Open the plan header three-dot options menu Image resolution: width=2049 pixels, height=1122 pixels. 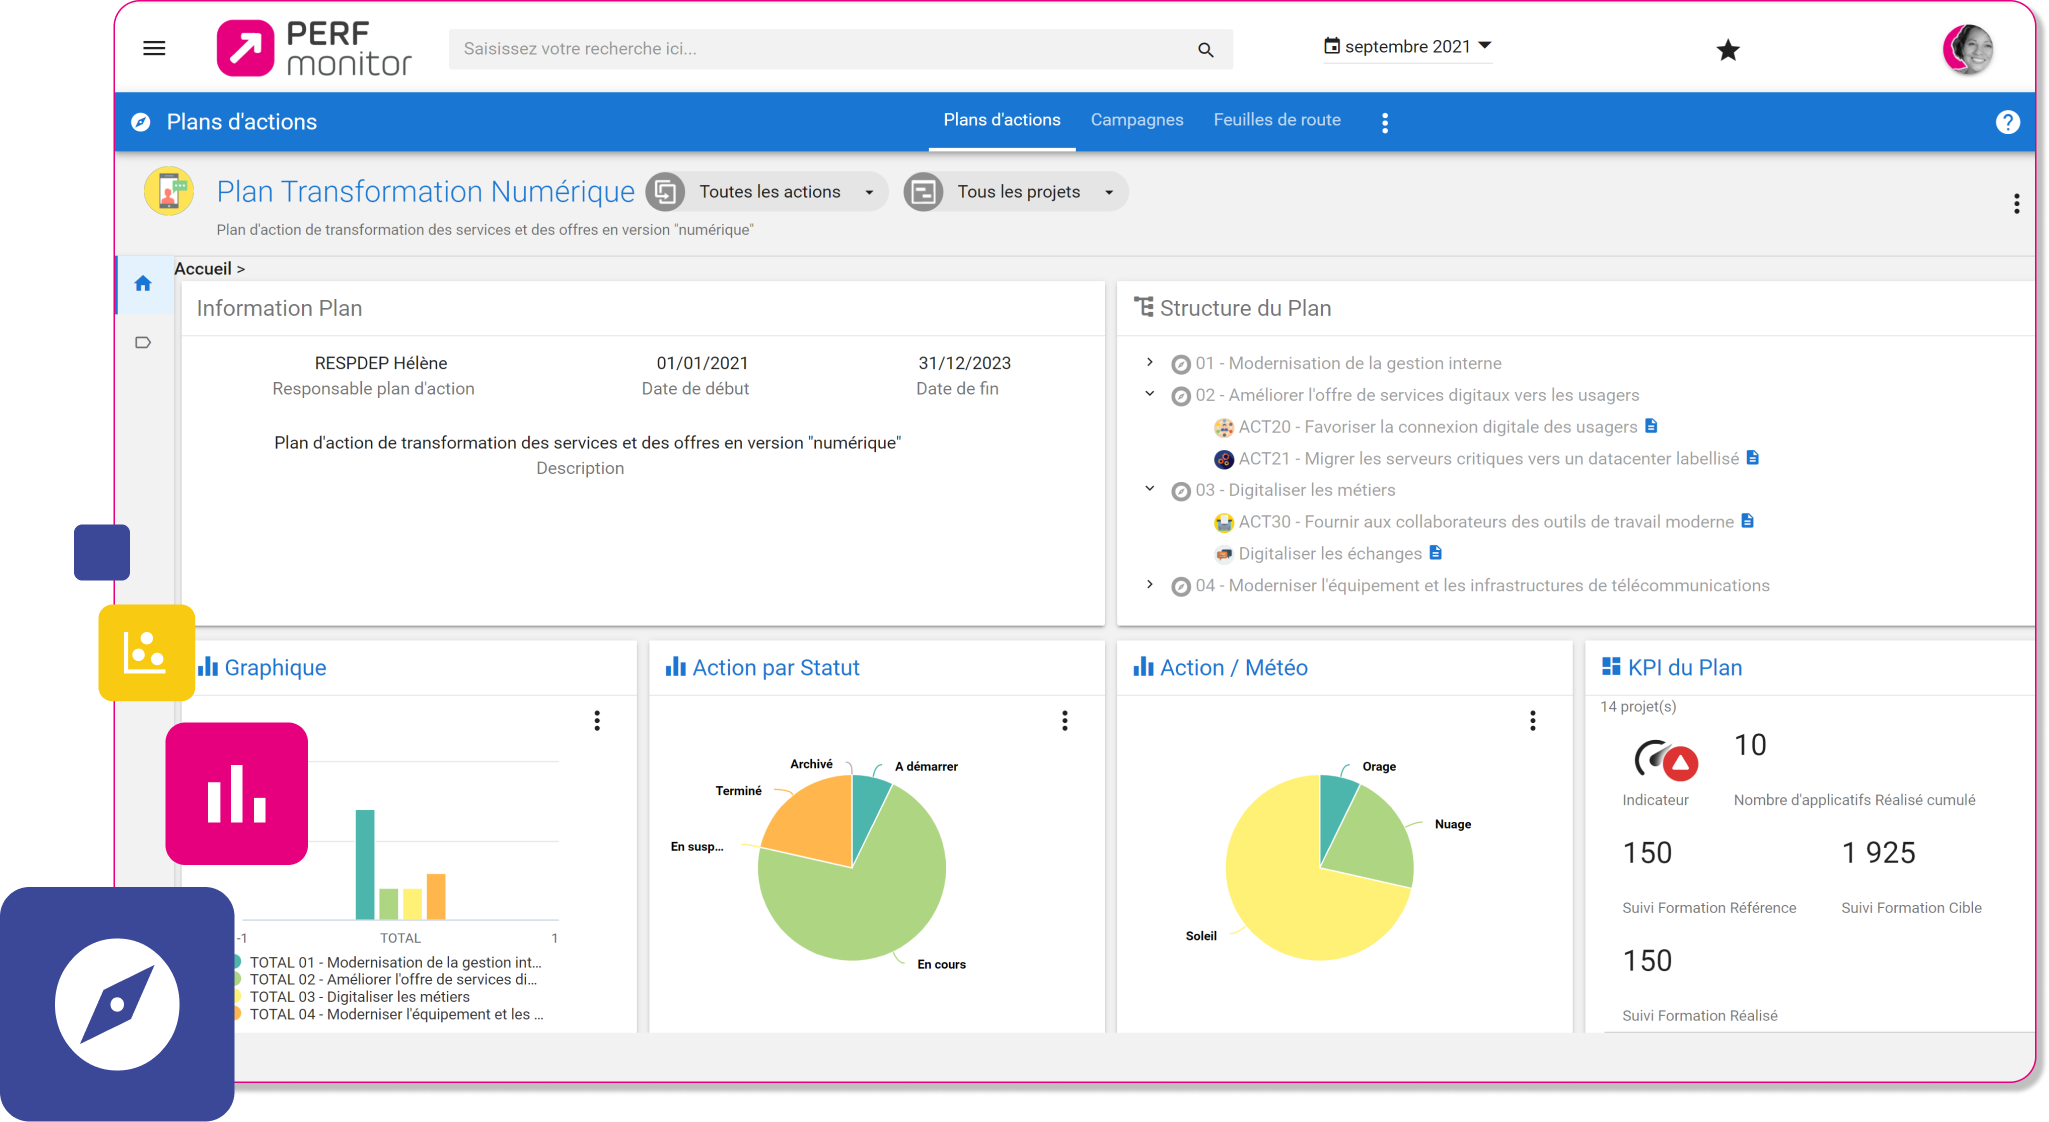[2016, 204]
